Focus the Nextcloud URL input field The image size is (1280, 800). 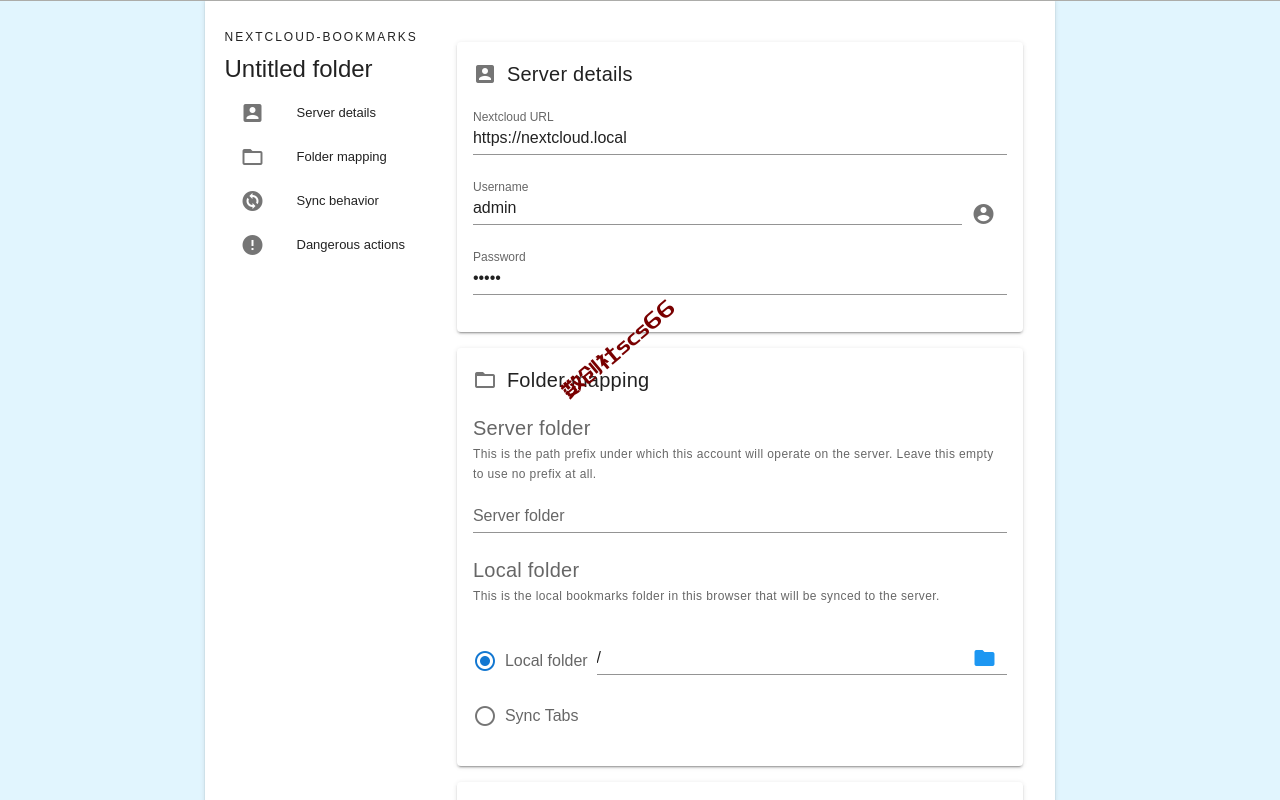click(740, 138)
